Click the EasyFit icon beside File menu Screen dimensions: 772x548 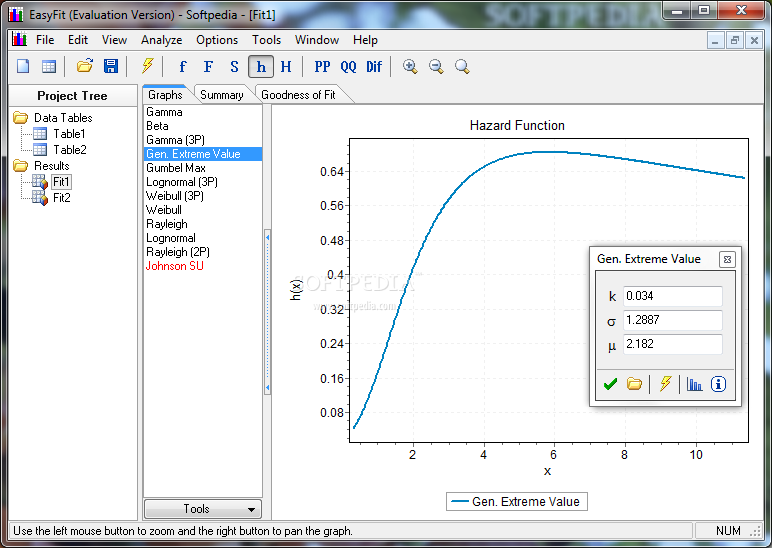coord(19,39)
